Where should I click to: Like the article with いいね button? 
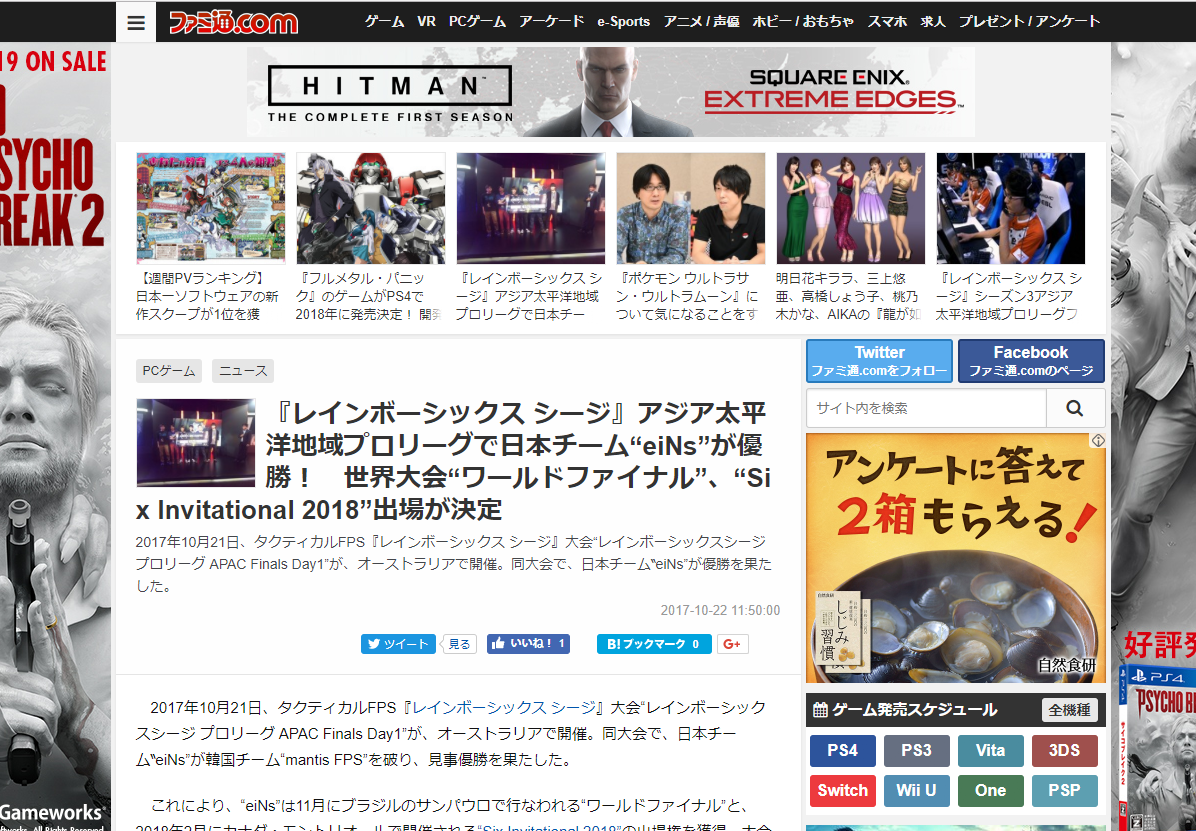click(x=529, y=644)
